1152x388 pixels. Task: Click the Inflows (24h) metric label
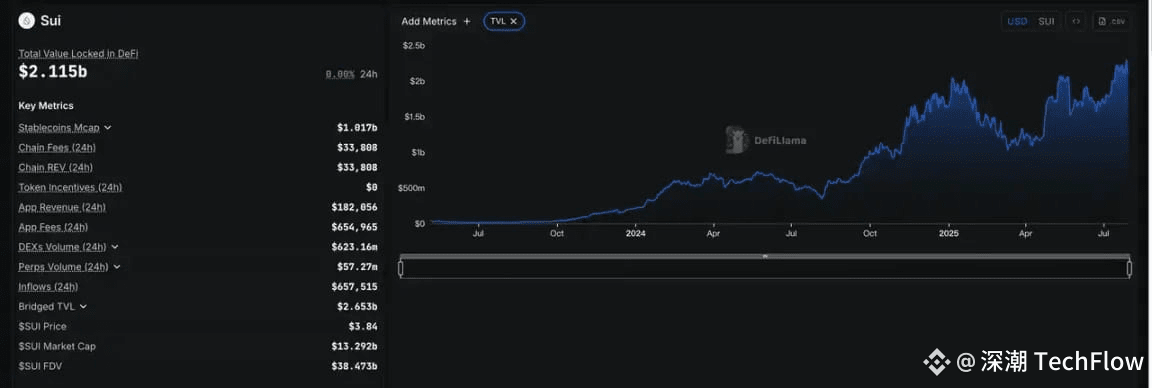point(48,287)
